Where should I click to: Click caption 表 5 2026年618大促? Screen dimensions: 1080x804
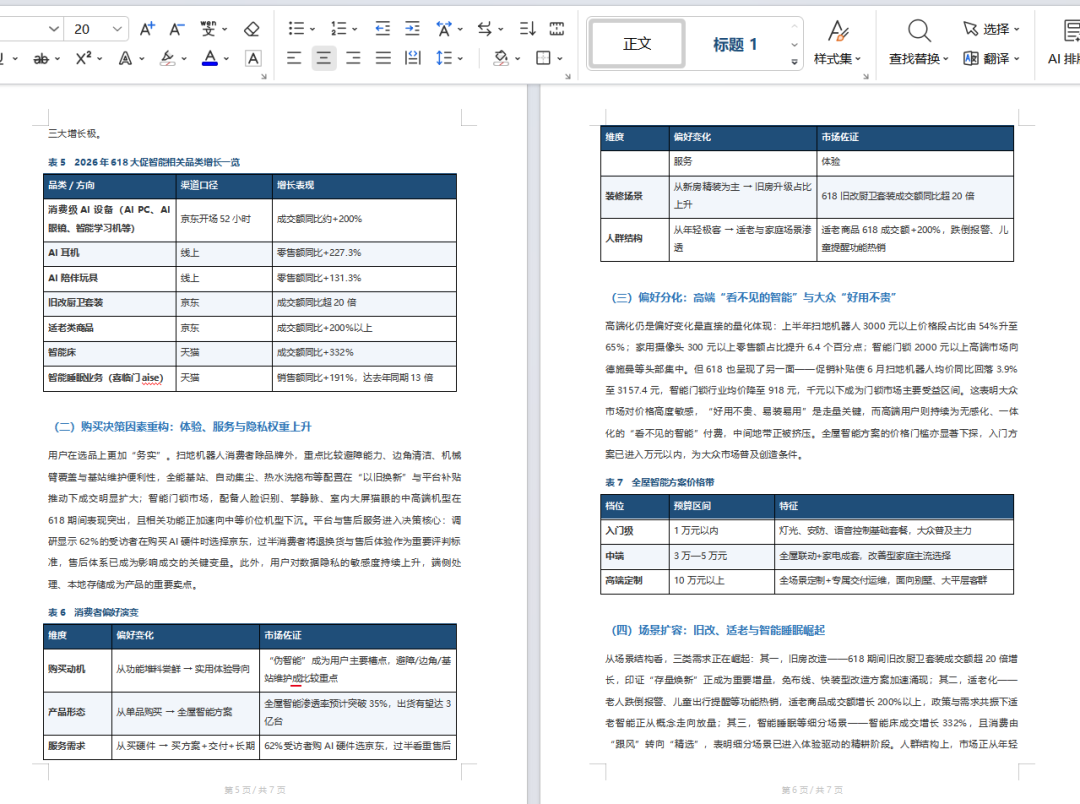(x=143, y=162)
